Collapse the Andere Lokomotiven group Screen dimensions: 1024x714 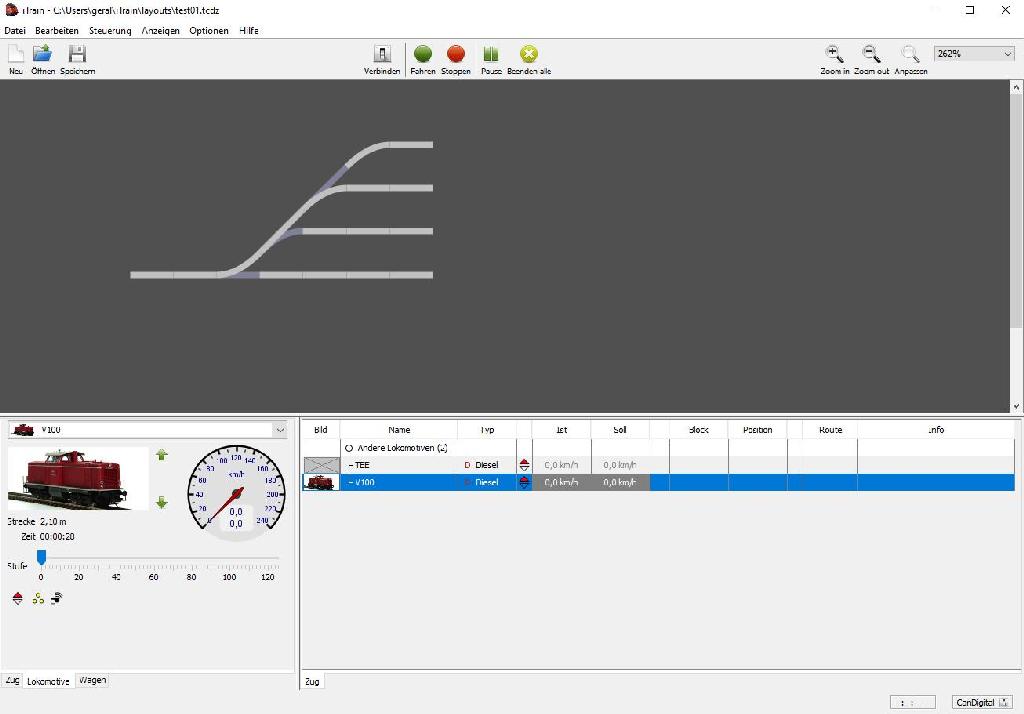click(349, 448)
